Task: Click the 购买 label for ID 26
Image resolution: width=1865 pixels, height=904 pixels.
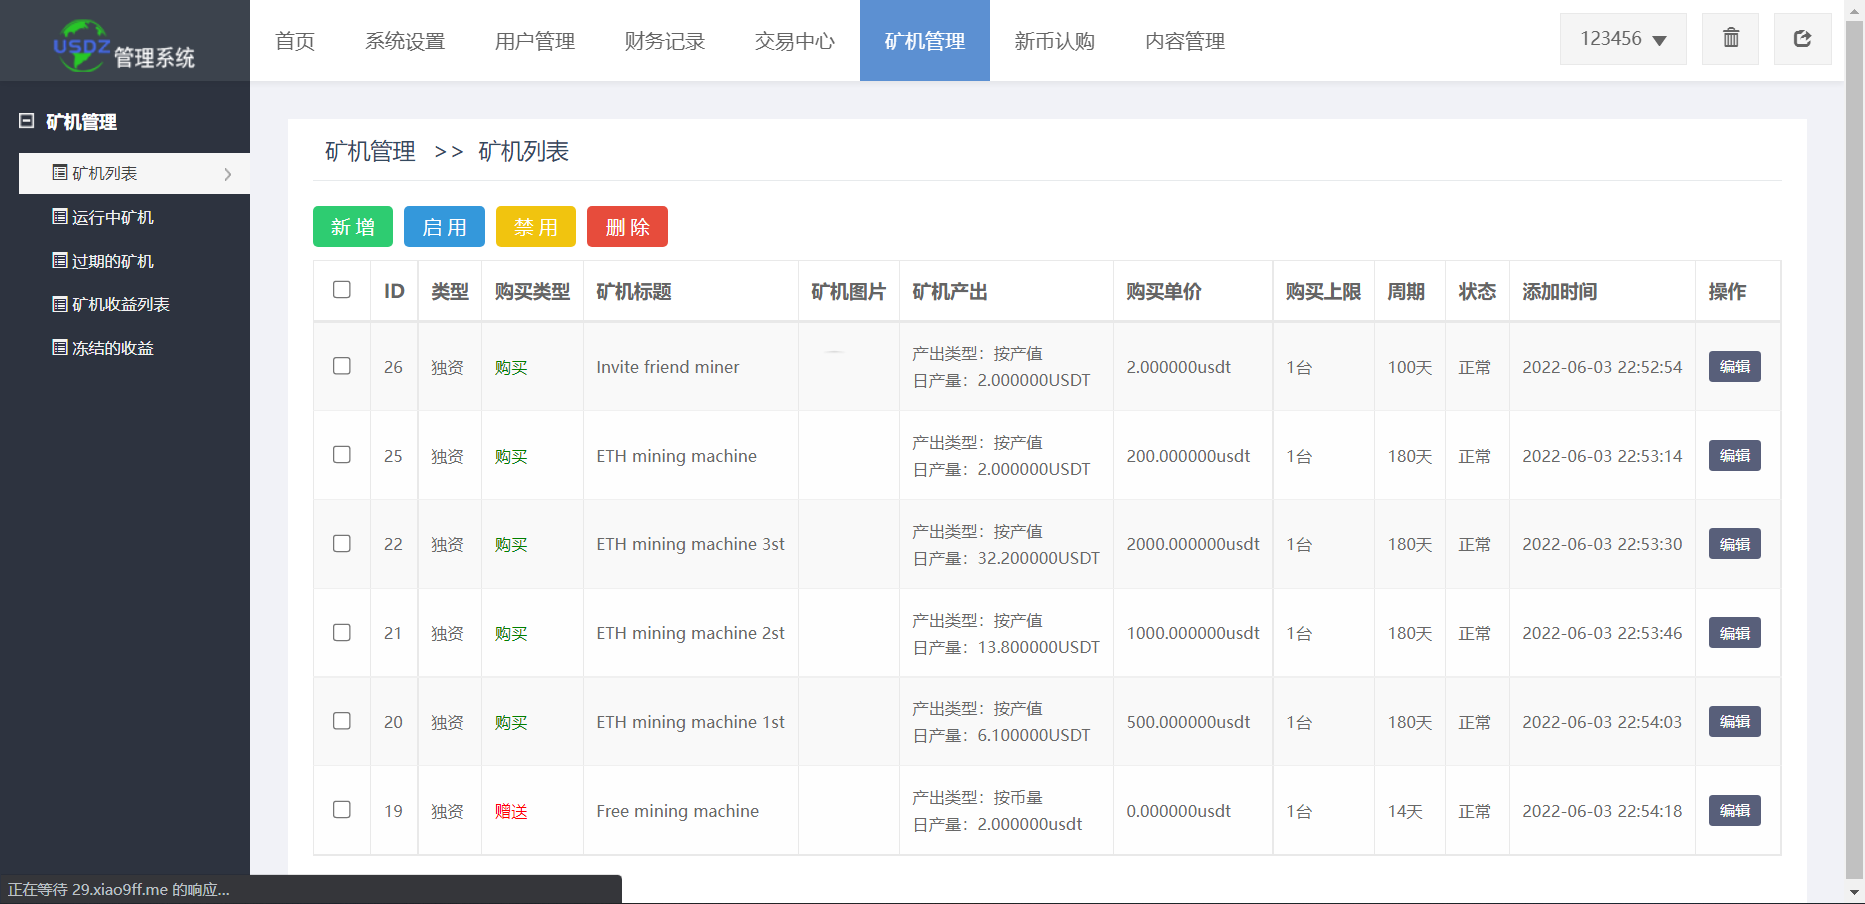Action: click(511, 367)
